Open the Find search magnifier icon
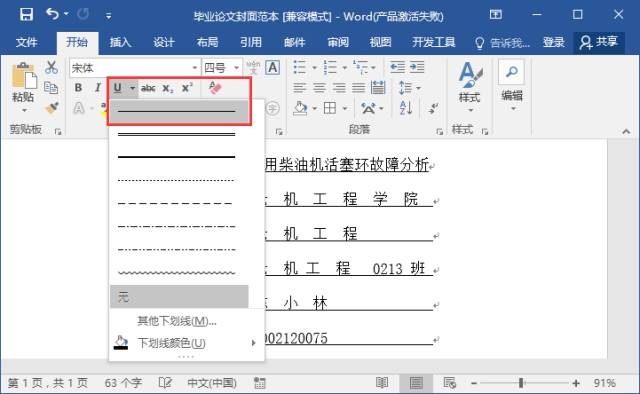Screen dimensions: 640x394 pyautogui.click(x=511, y=72)
